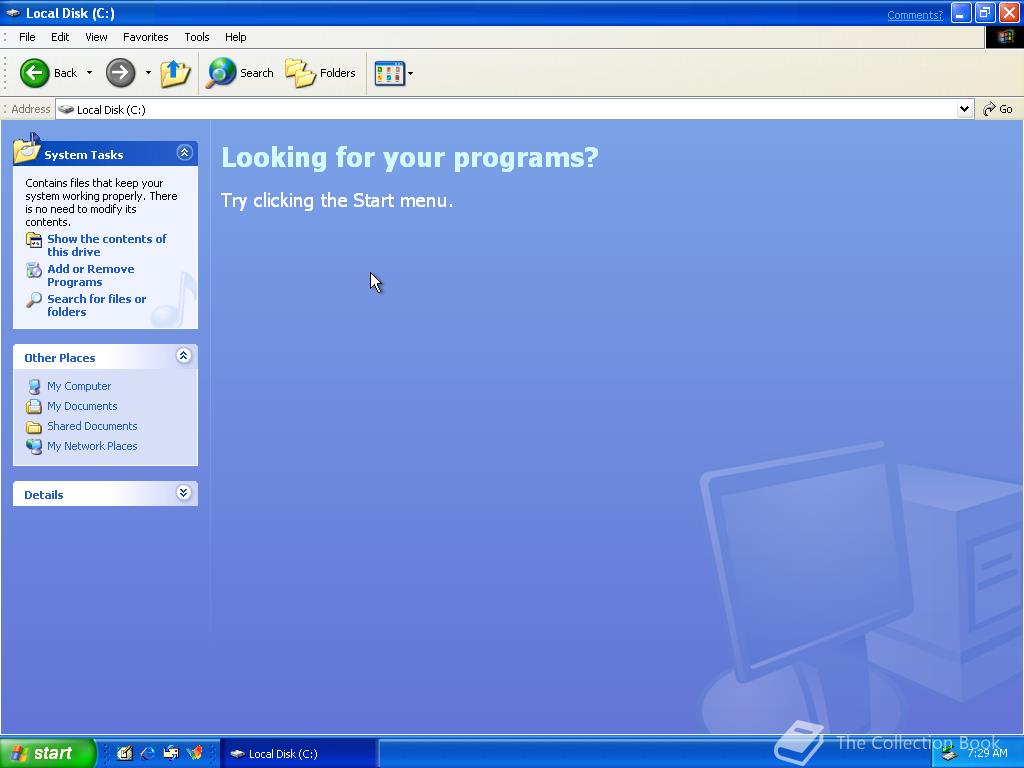Click the My Documents folder icon

click(x=34, y=406)
